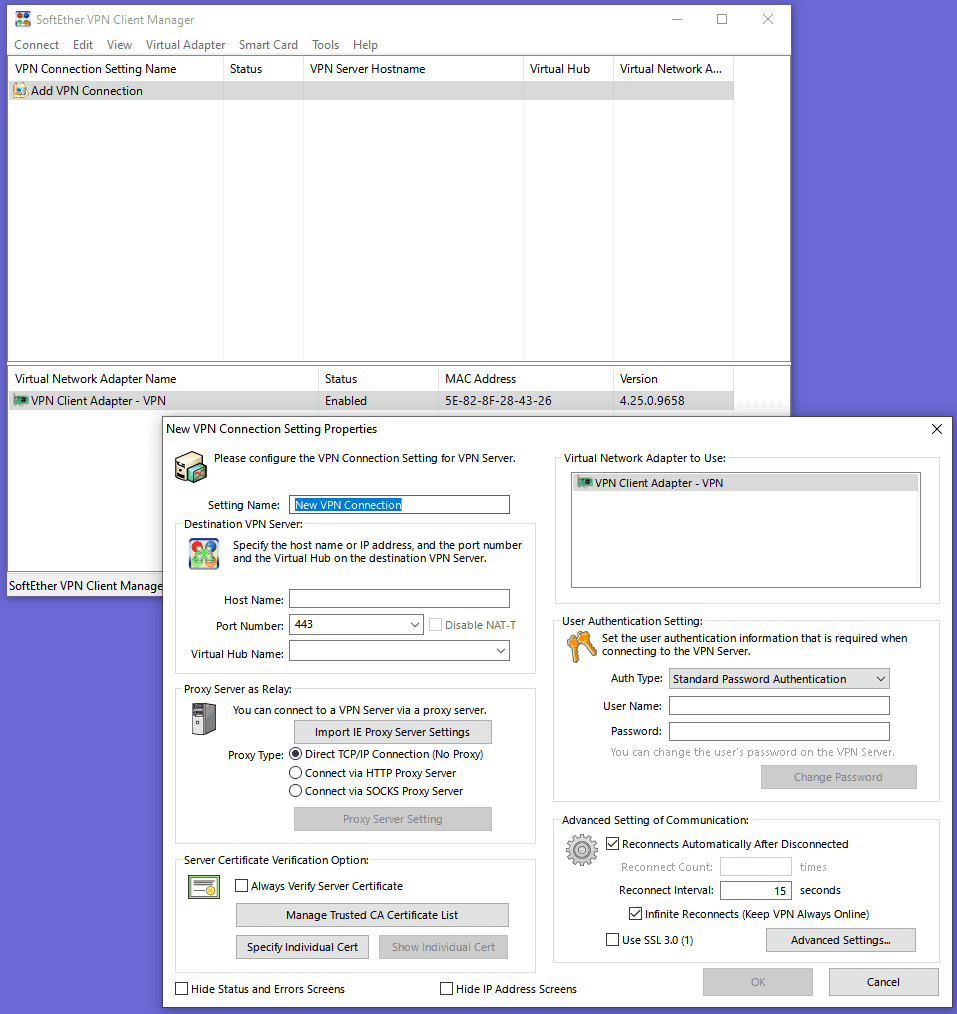Click the Password field
Image resolution: width=957 pixels, height=1014 pixels.
pos(779,731)
